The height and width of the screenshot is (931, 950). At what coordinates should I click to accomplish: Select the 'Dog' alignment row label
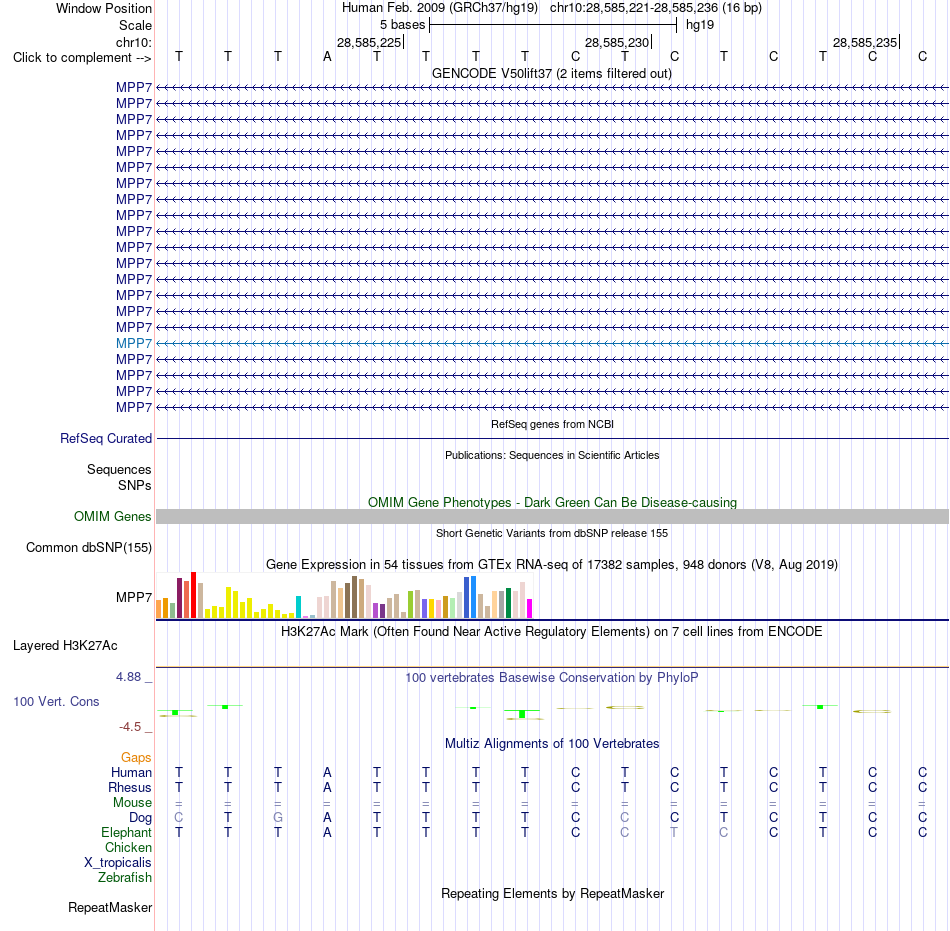click(x=140, y=818)
